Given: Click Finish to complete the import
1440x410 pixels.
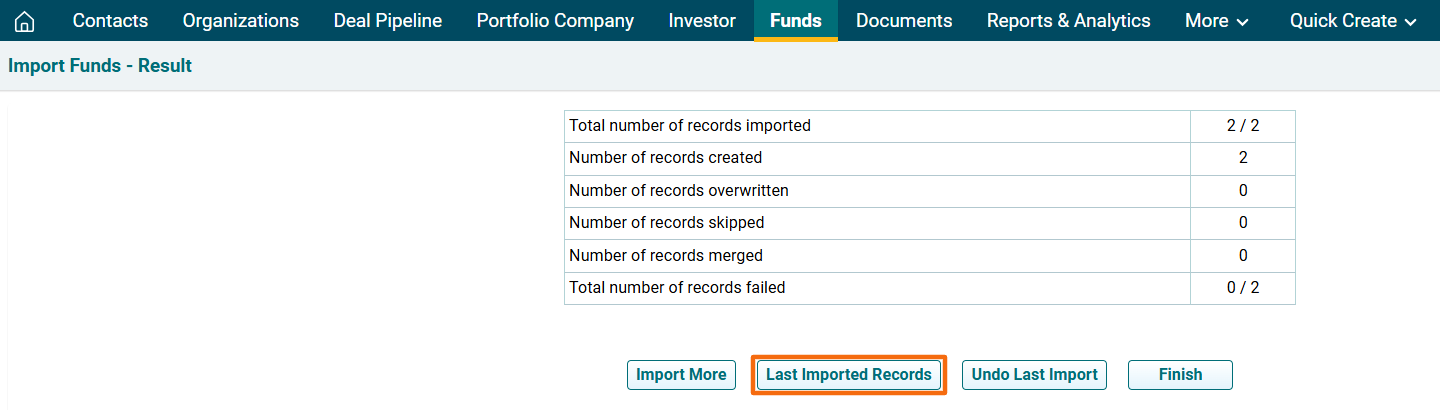Looking at the screenshot, I should coord(1180,375).
